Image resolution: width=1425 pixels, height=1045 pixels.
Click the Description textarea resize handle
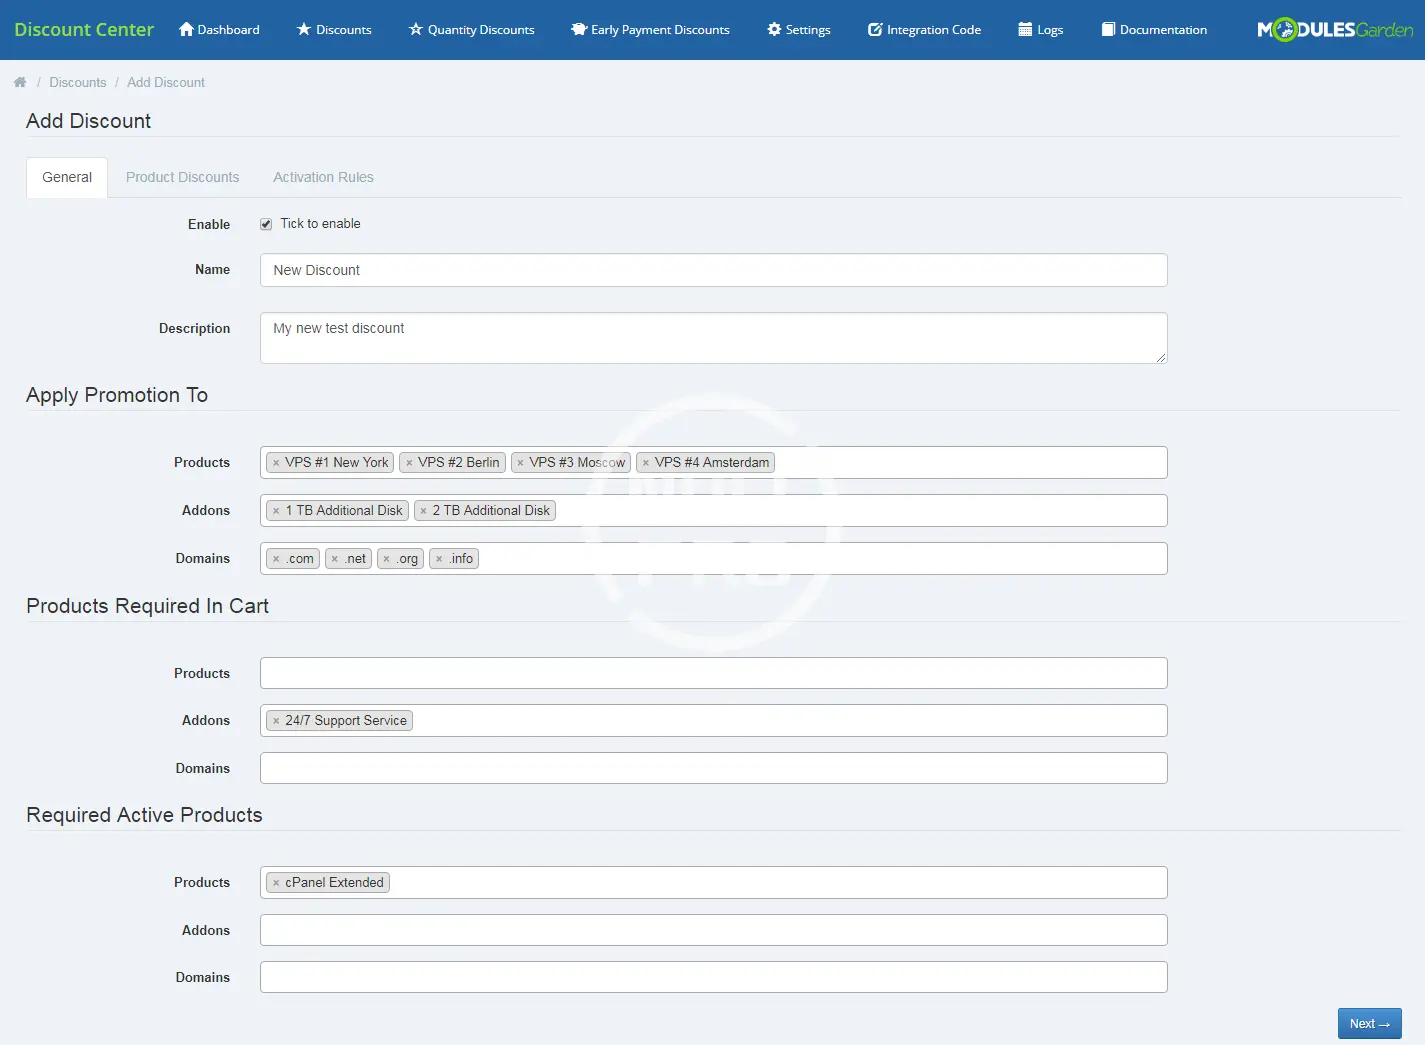click(1161, 357)
